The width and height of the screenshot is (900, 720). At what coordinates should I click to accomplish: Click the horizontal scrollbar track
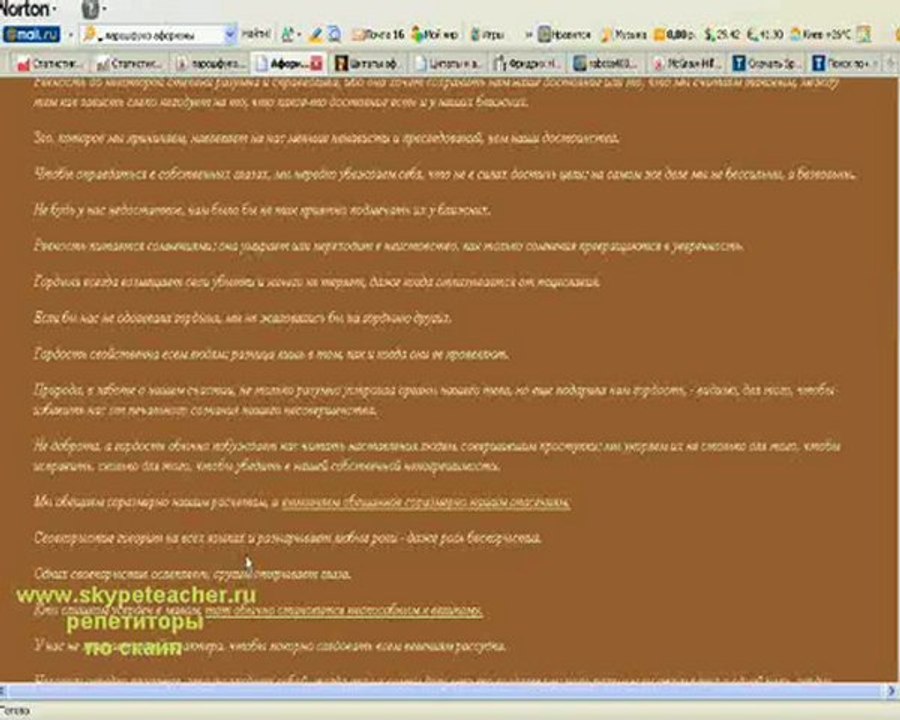pos(442,691)
